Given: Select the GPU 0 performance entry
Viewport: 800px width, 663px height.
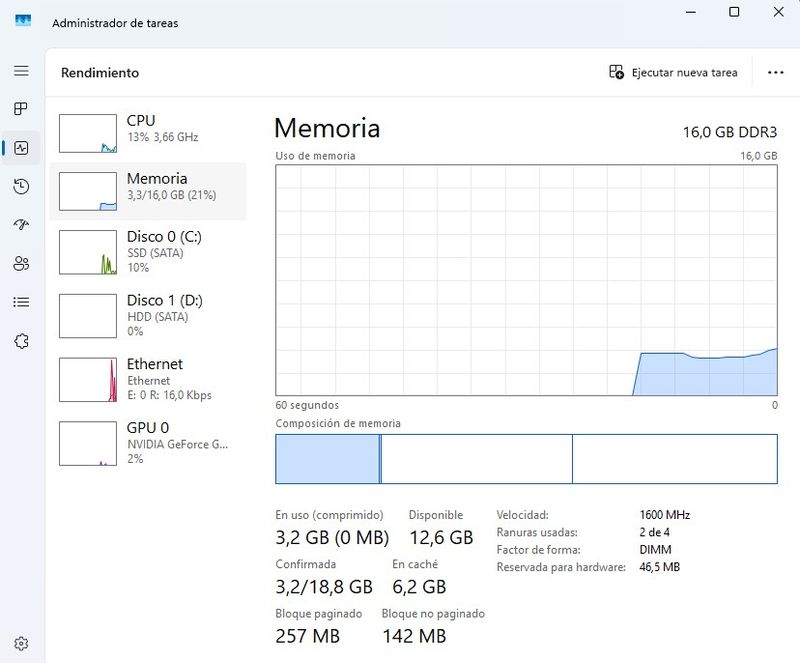Looking at the screenshot, I should (x=148, y=443).
